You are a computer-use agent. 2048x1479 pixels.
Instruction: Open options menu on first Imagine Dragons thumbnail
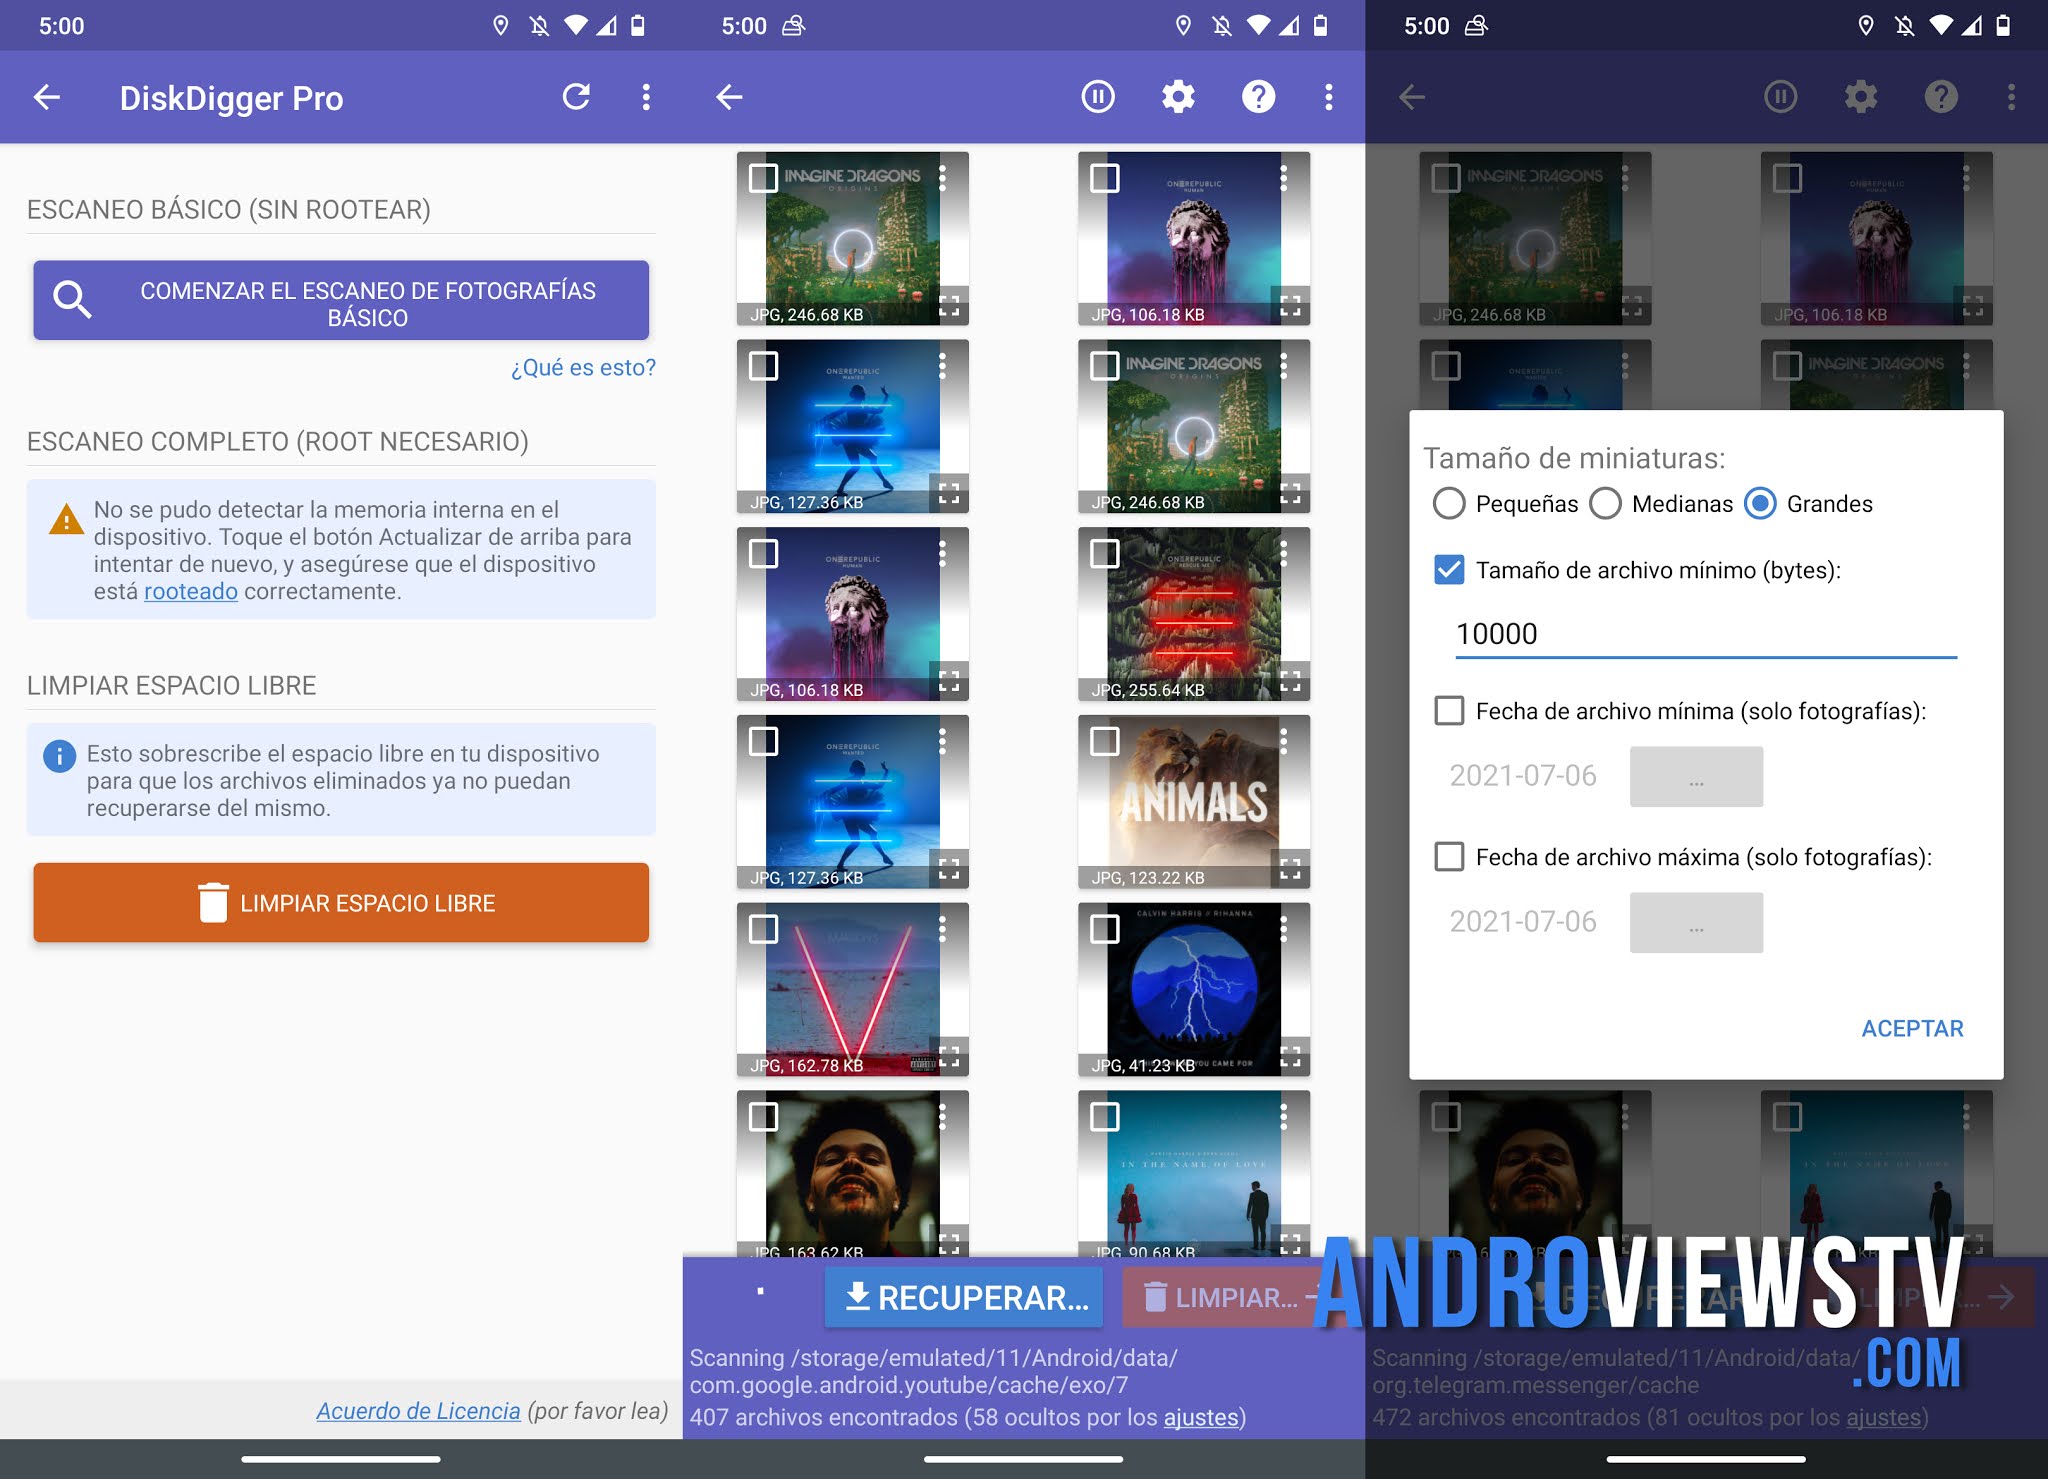coord(942,178)
